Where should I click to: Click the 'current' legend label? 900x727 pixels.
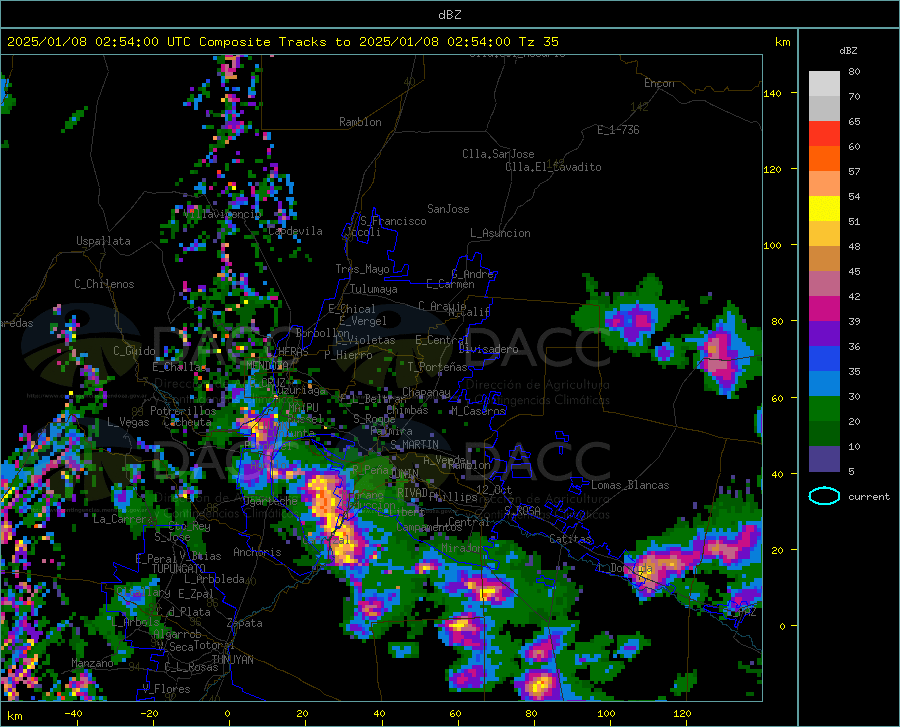click(x=868, y=496)
